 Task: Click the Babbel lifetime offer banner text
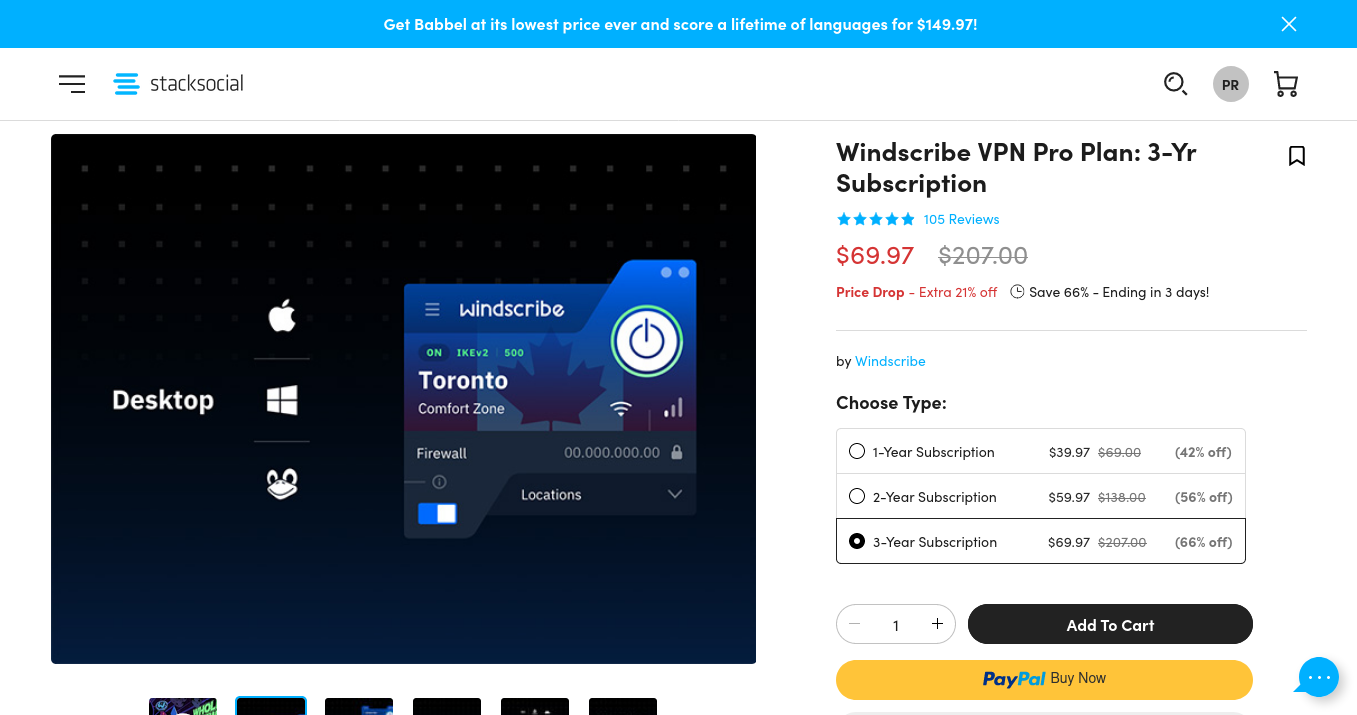[680, 24]
